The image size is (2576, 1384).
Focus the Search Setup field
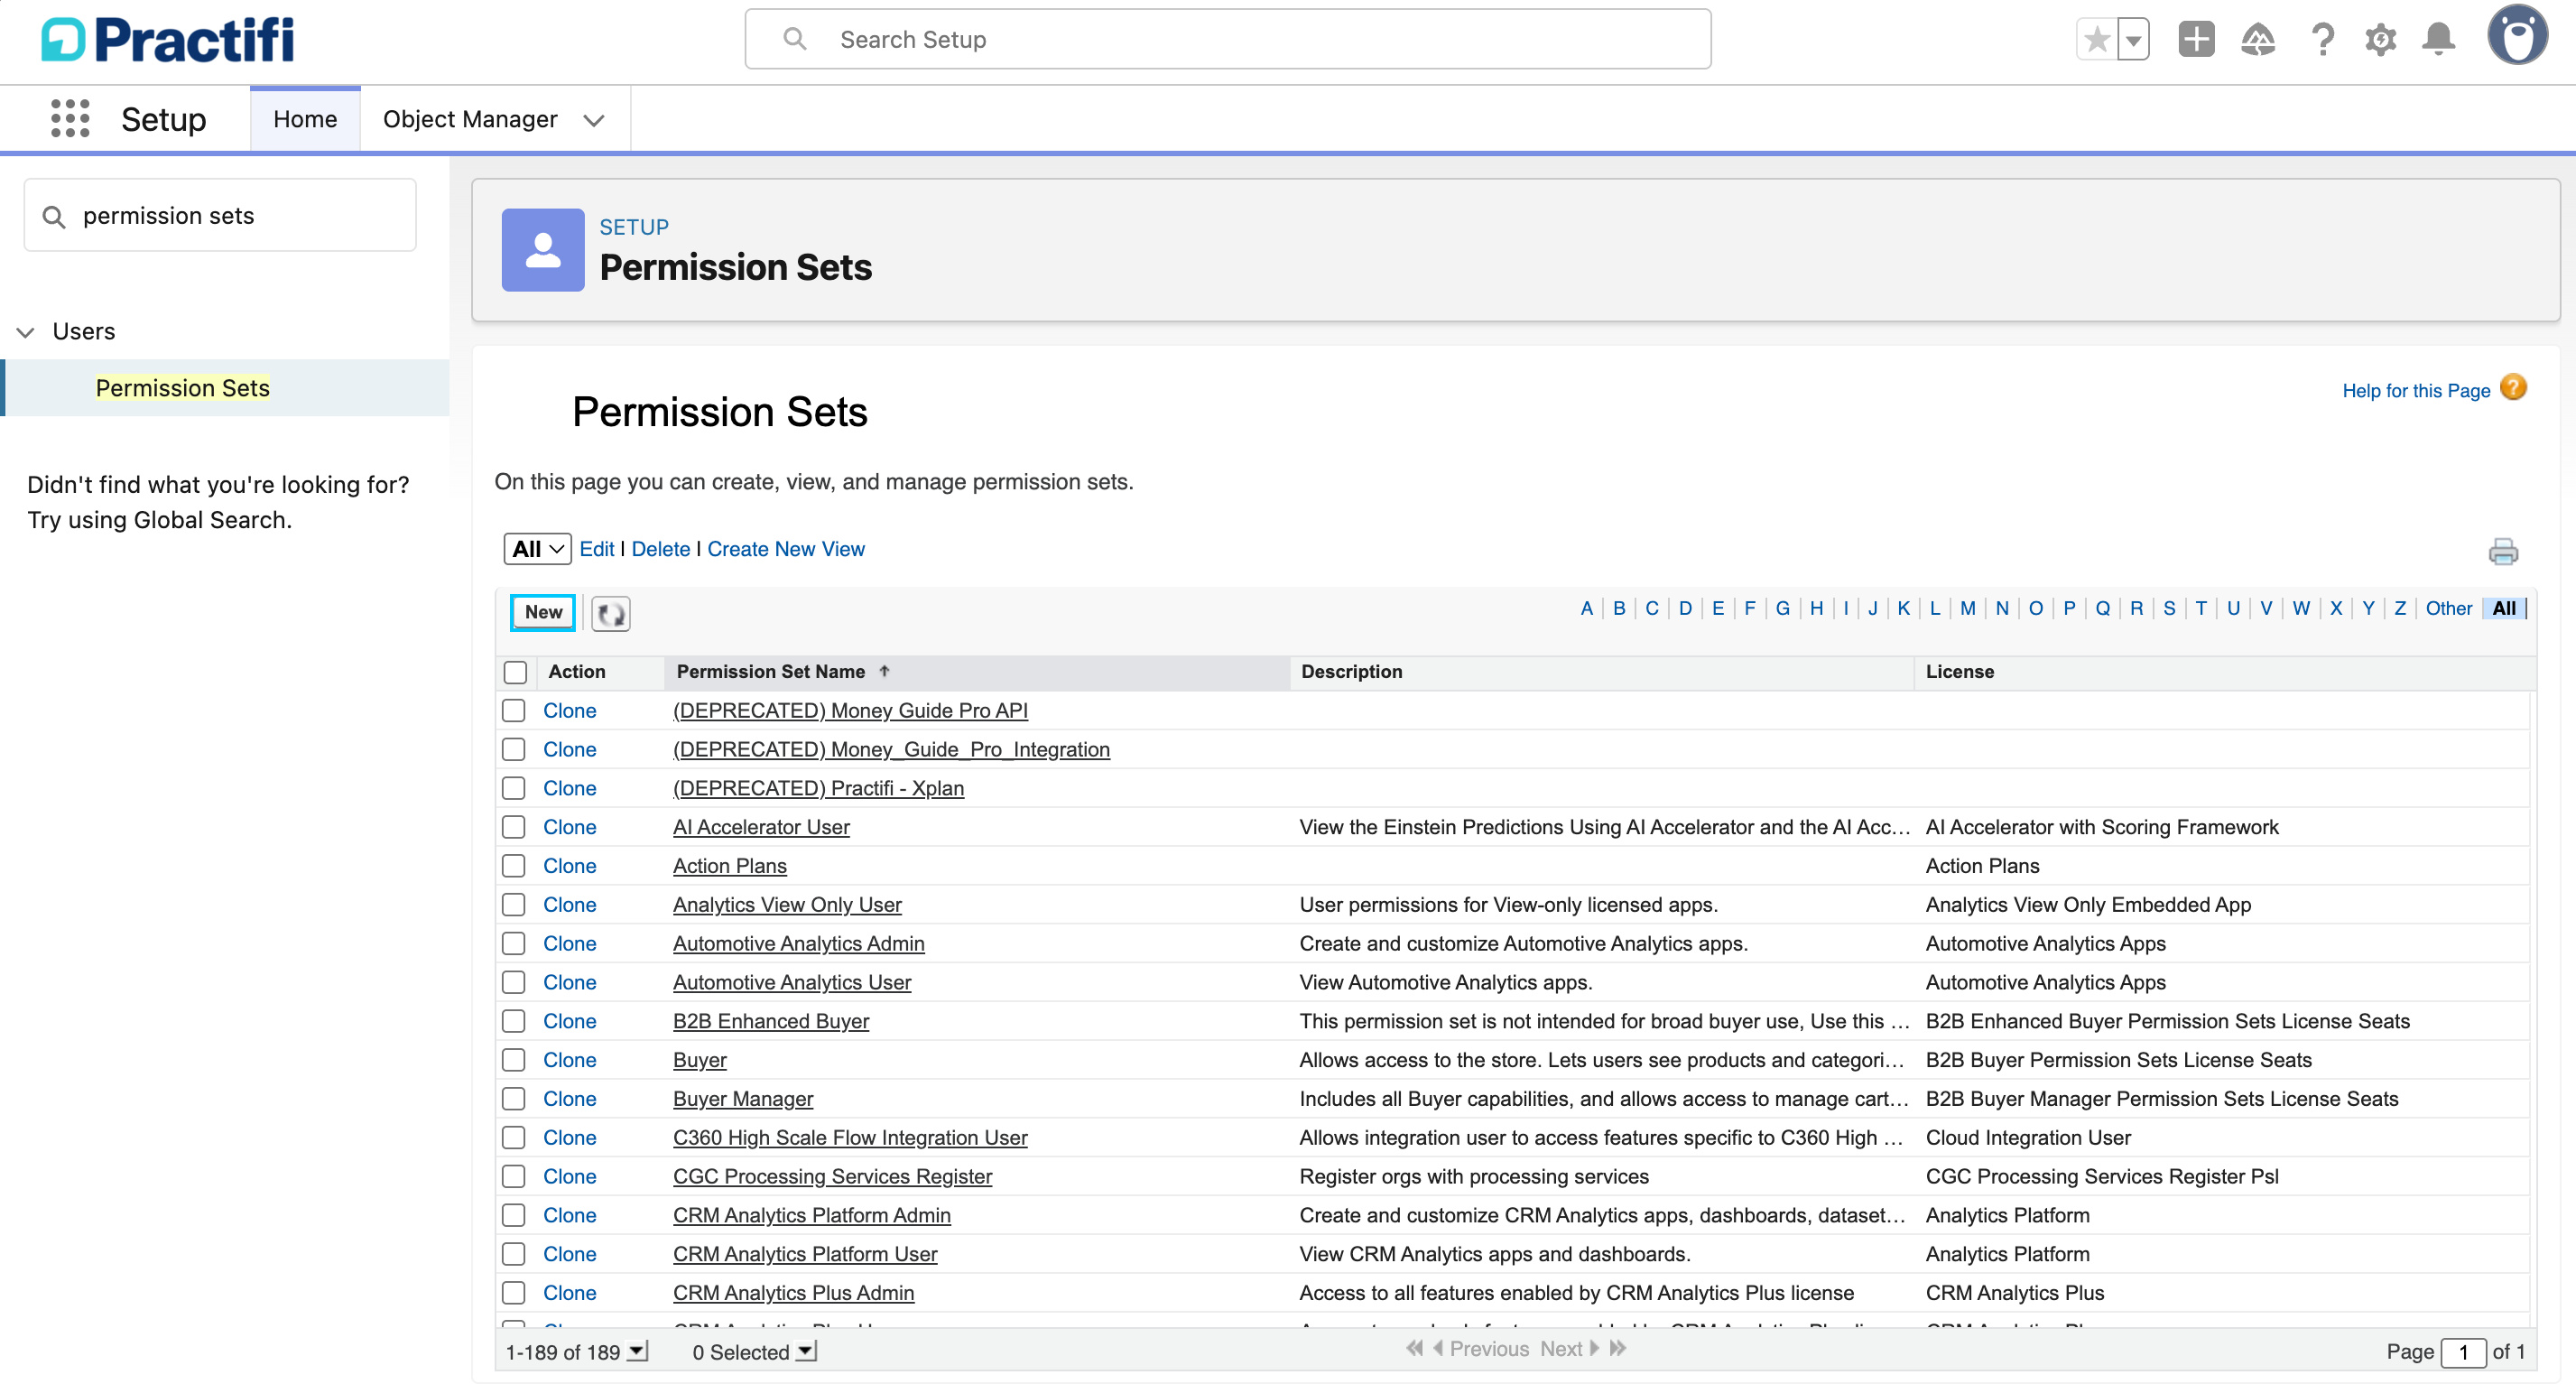coord(1227,39)
